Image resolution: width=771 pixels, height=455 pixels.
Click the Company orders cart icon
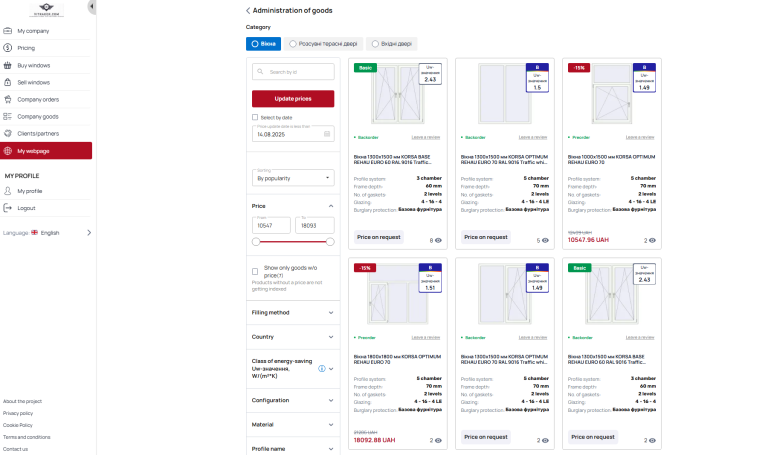tap(7, 99)
